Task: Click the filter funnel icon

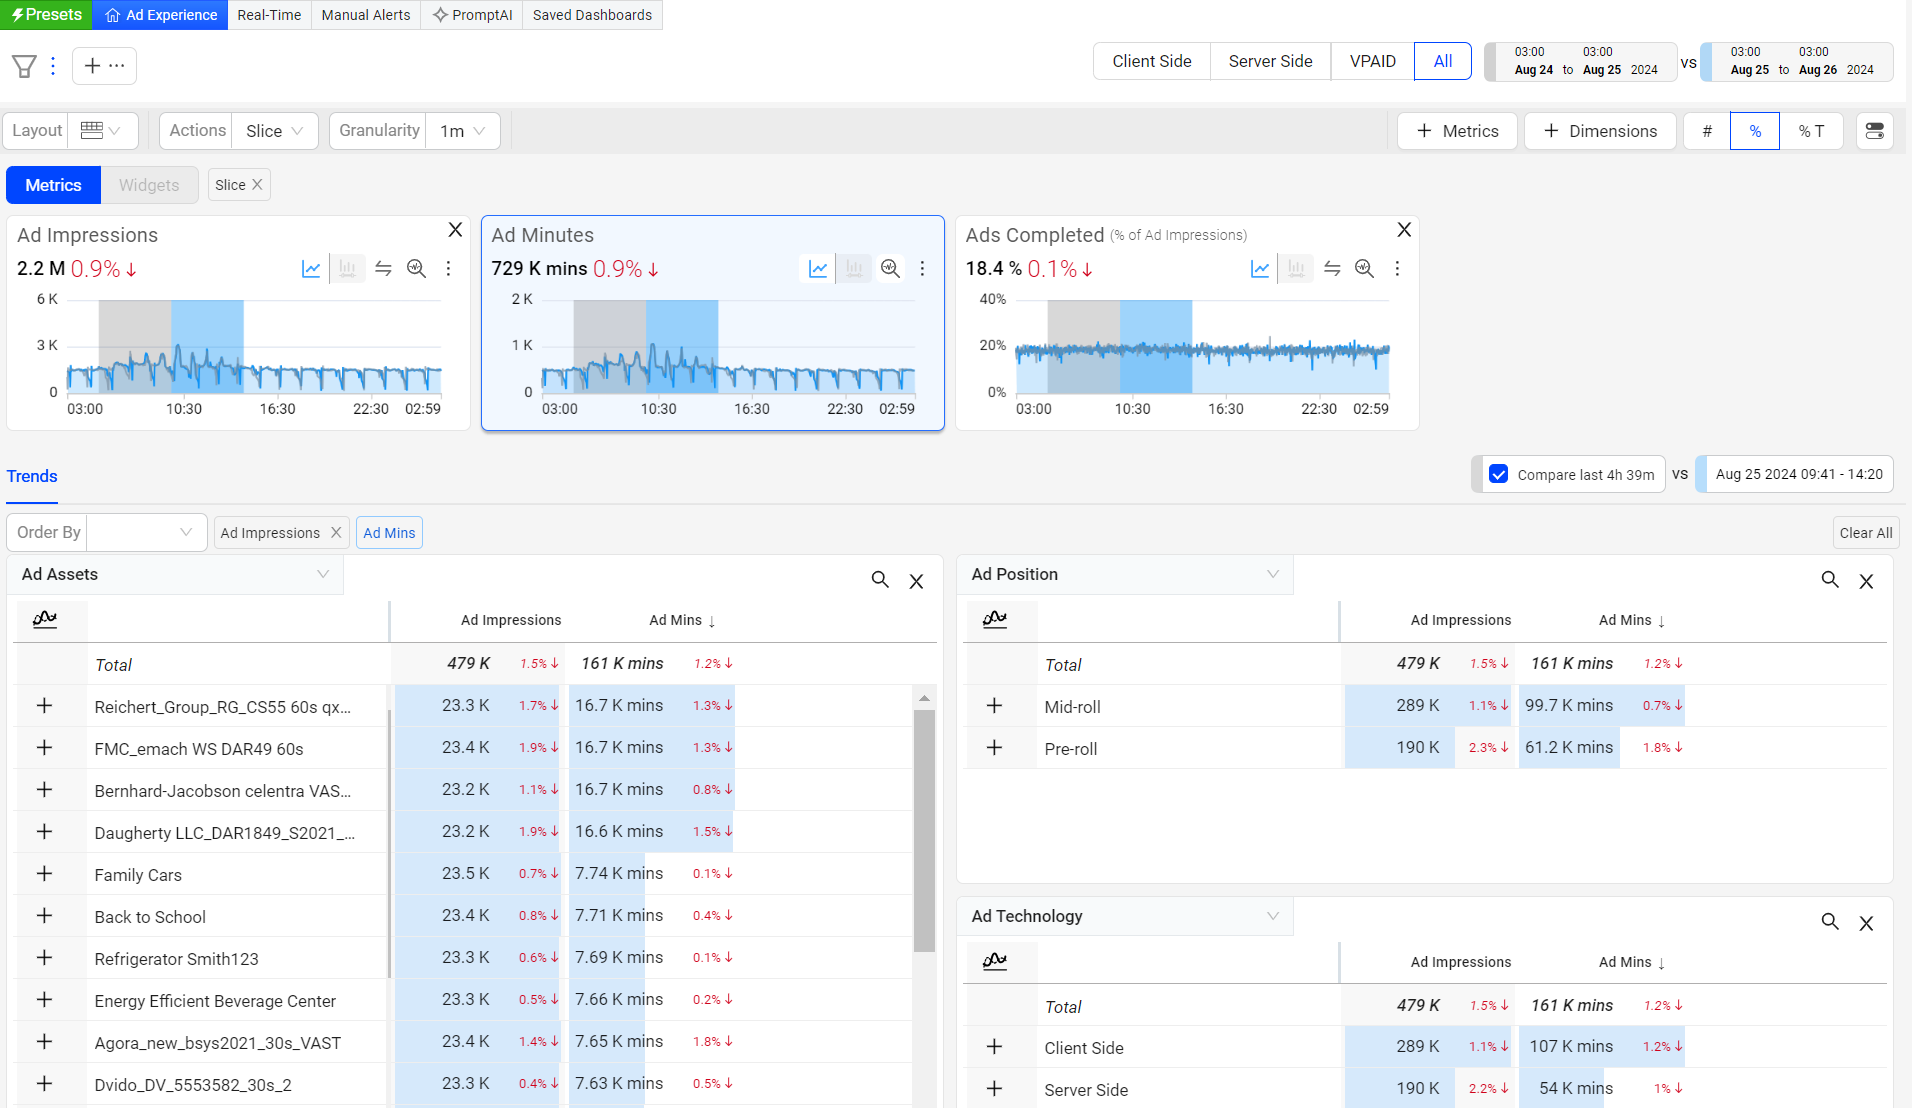Action: (24, 66)
